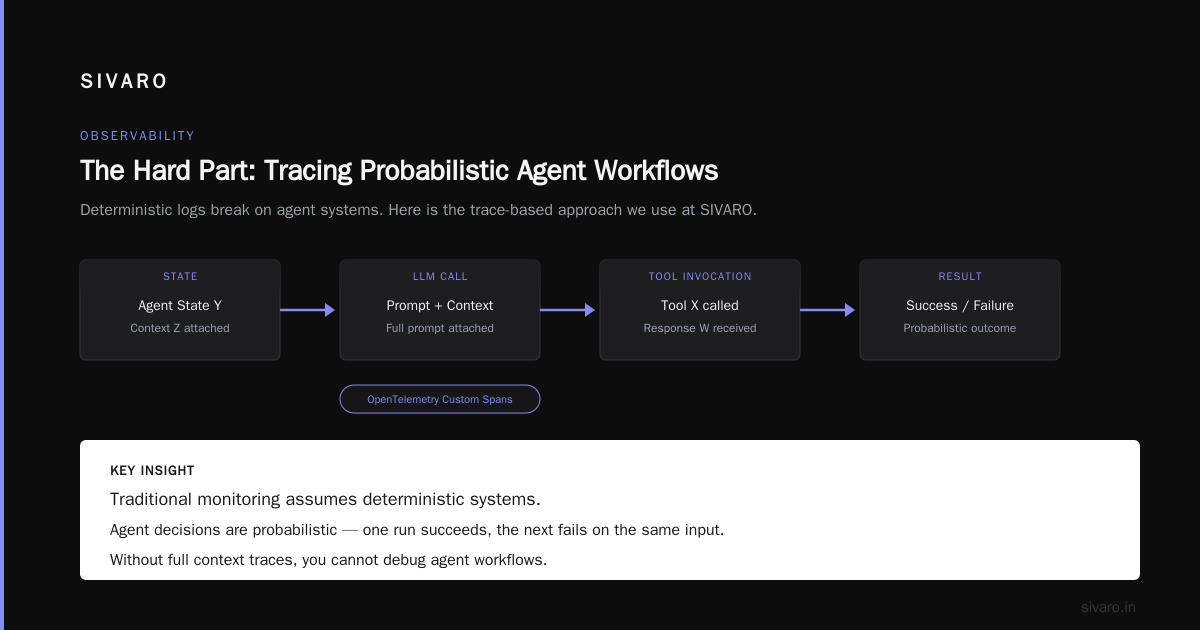Click the deterministic logs subtitle sentence
Viewport: 1200px width, 630px height.
418,210
